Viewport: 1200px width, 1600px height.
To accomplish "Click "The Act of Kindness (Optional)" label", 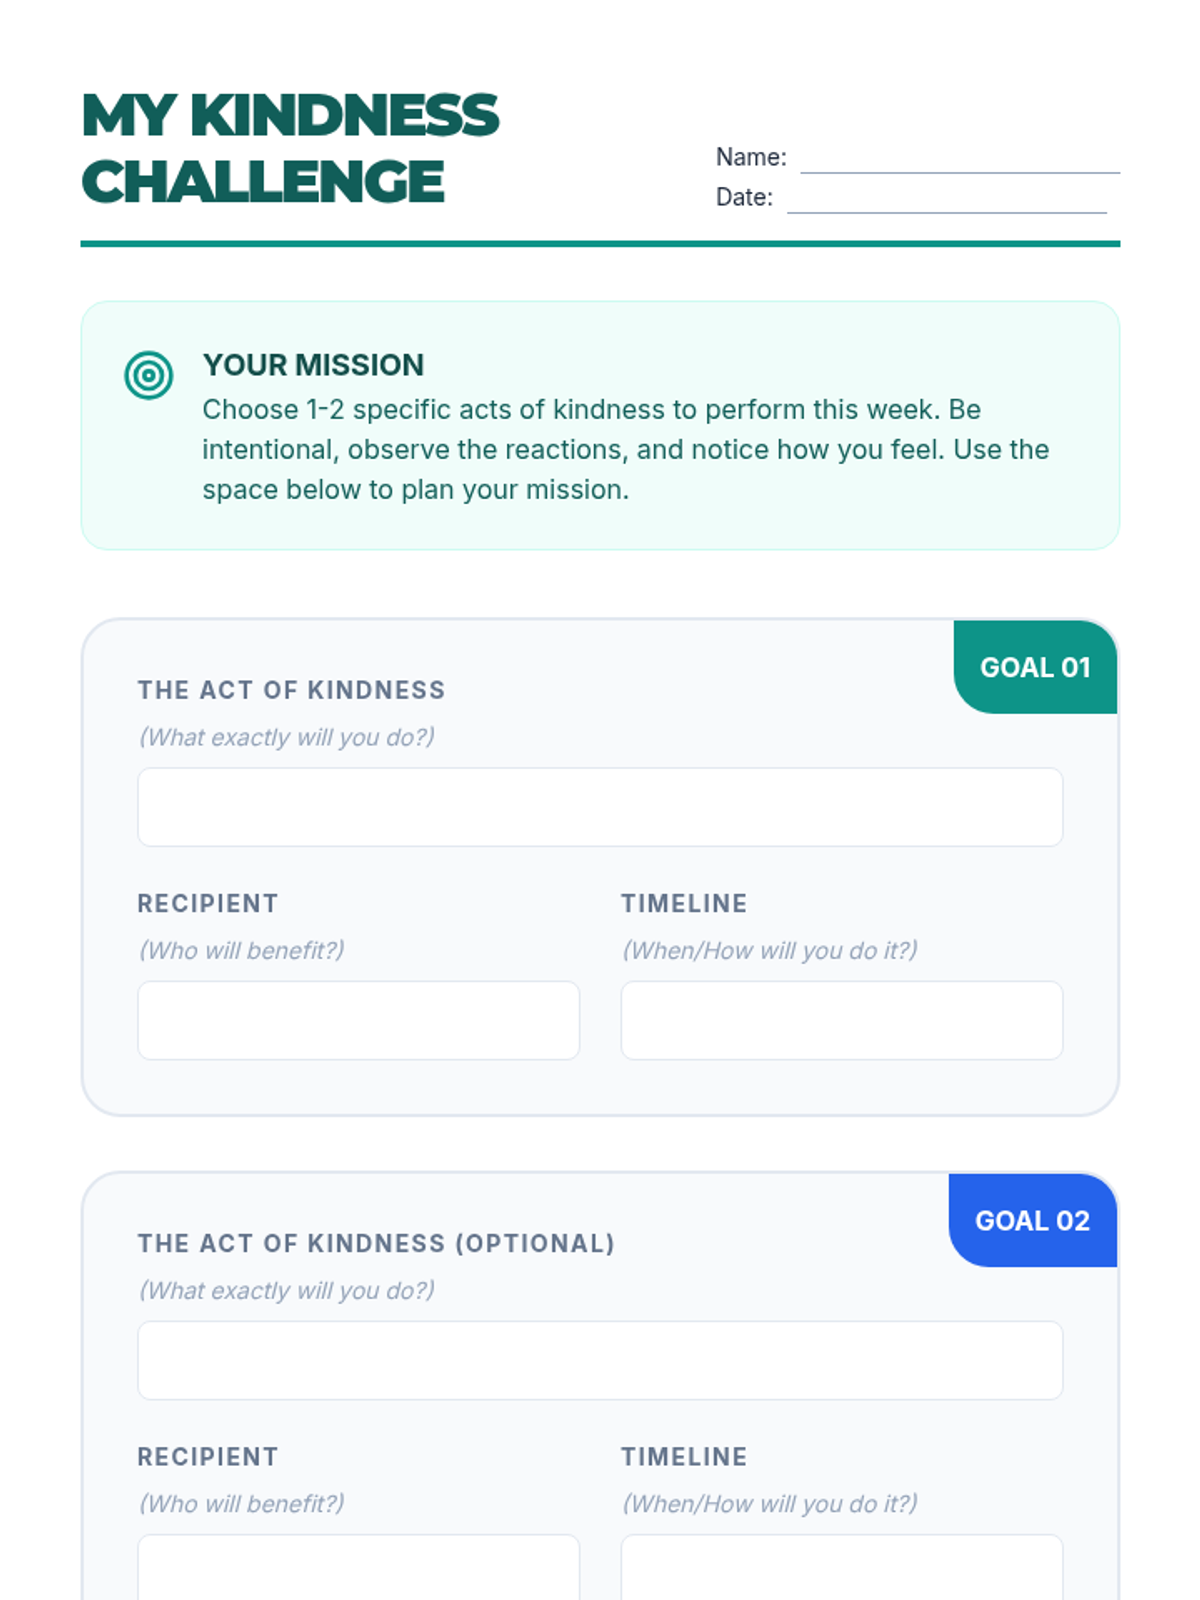I will (376, 1243).
